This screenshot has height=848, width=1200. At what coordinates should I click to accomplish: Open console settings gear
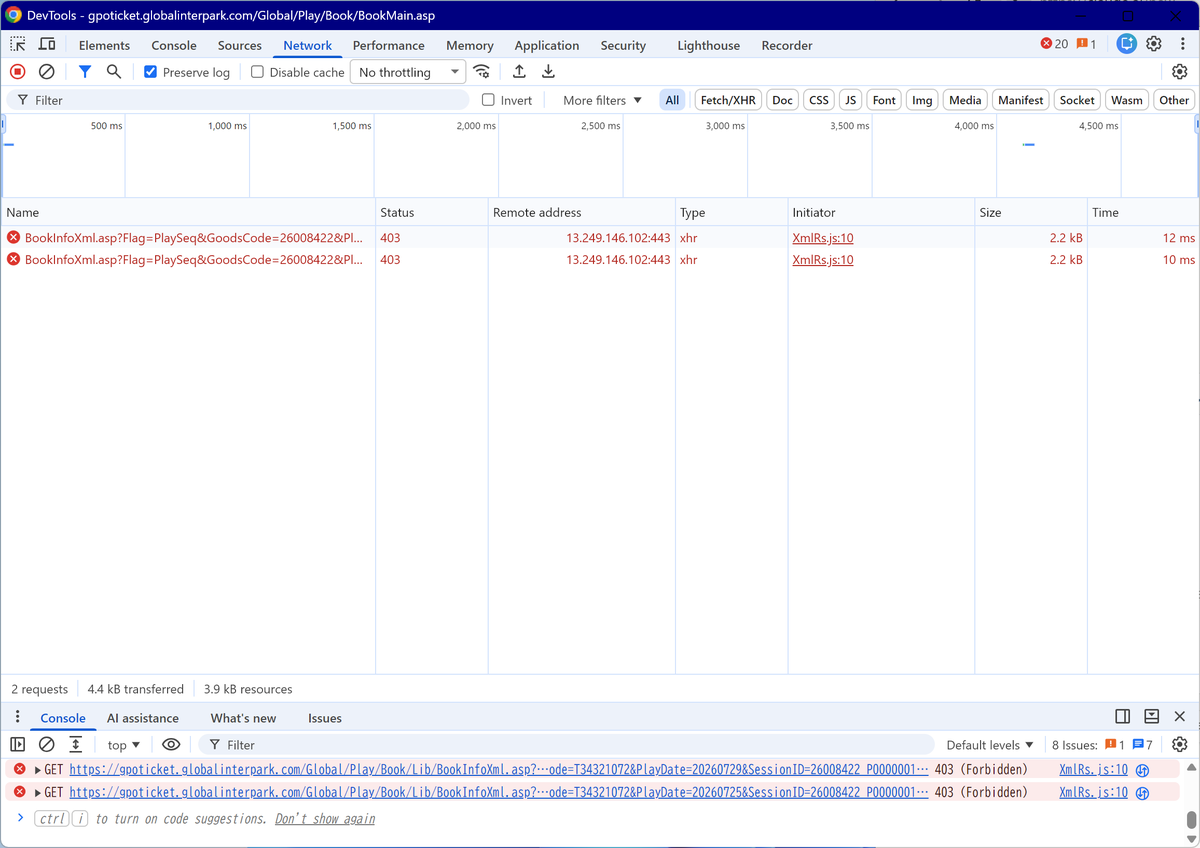(x=1179, y=745)
